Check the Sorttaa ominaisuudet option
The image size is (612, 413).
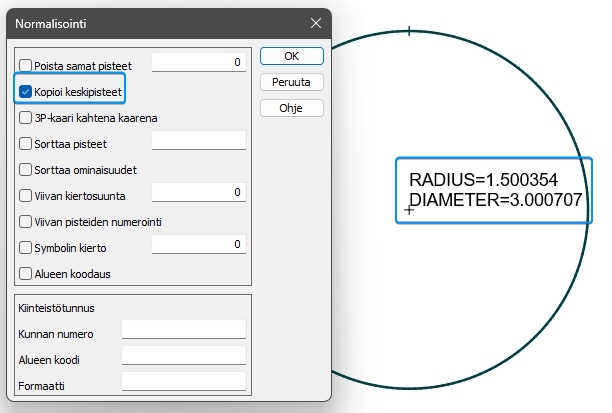(26, 169)
